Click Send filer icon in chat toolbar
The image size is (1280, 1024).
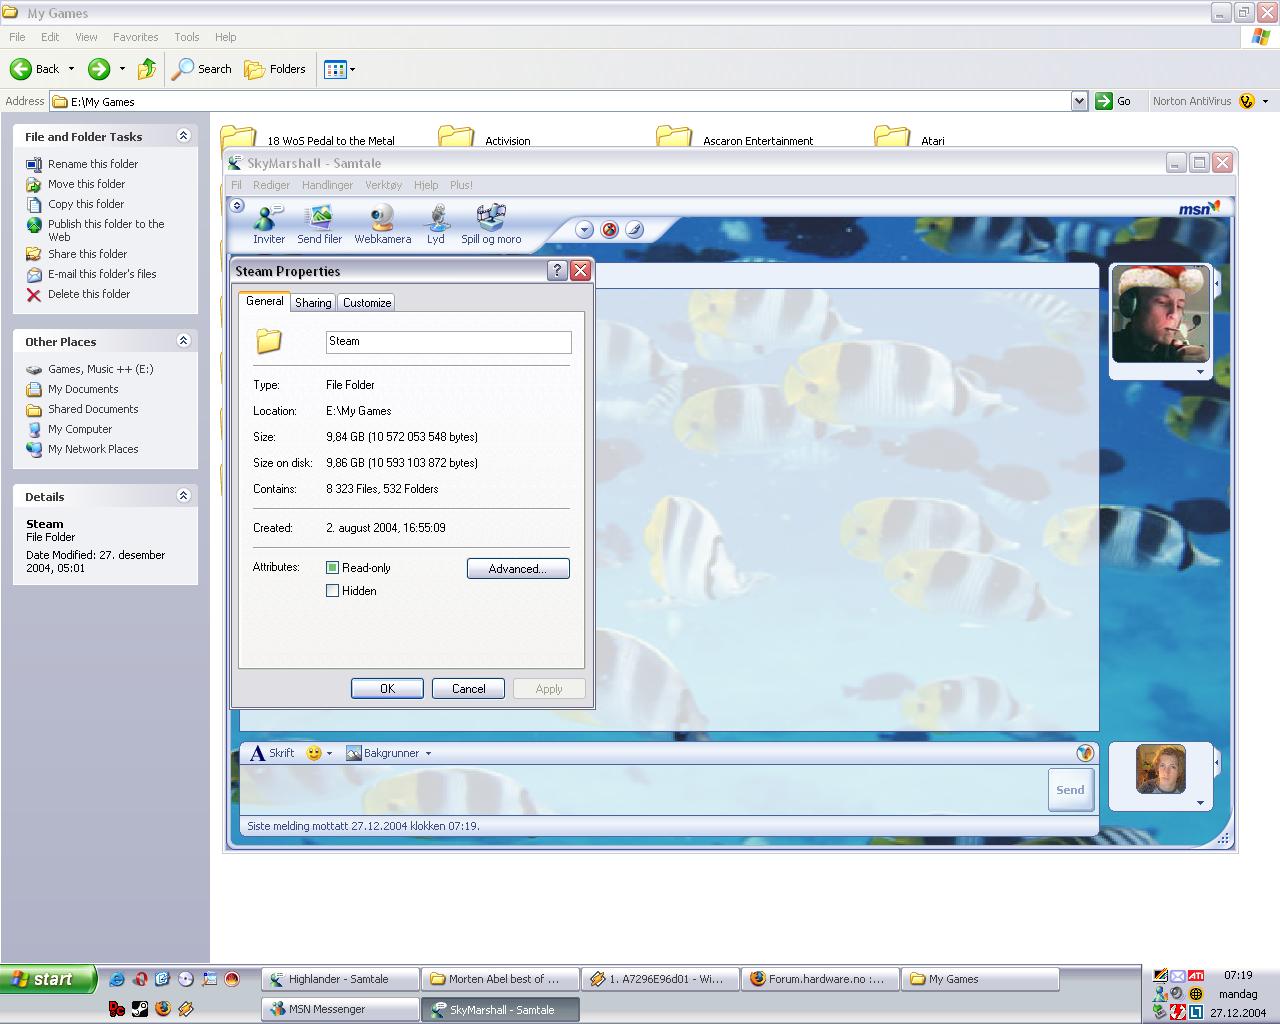[319, 224]
